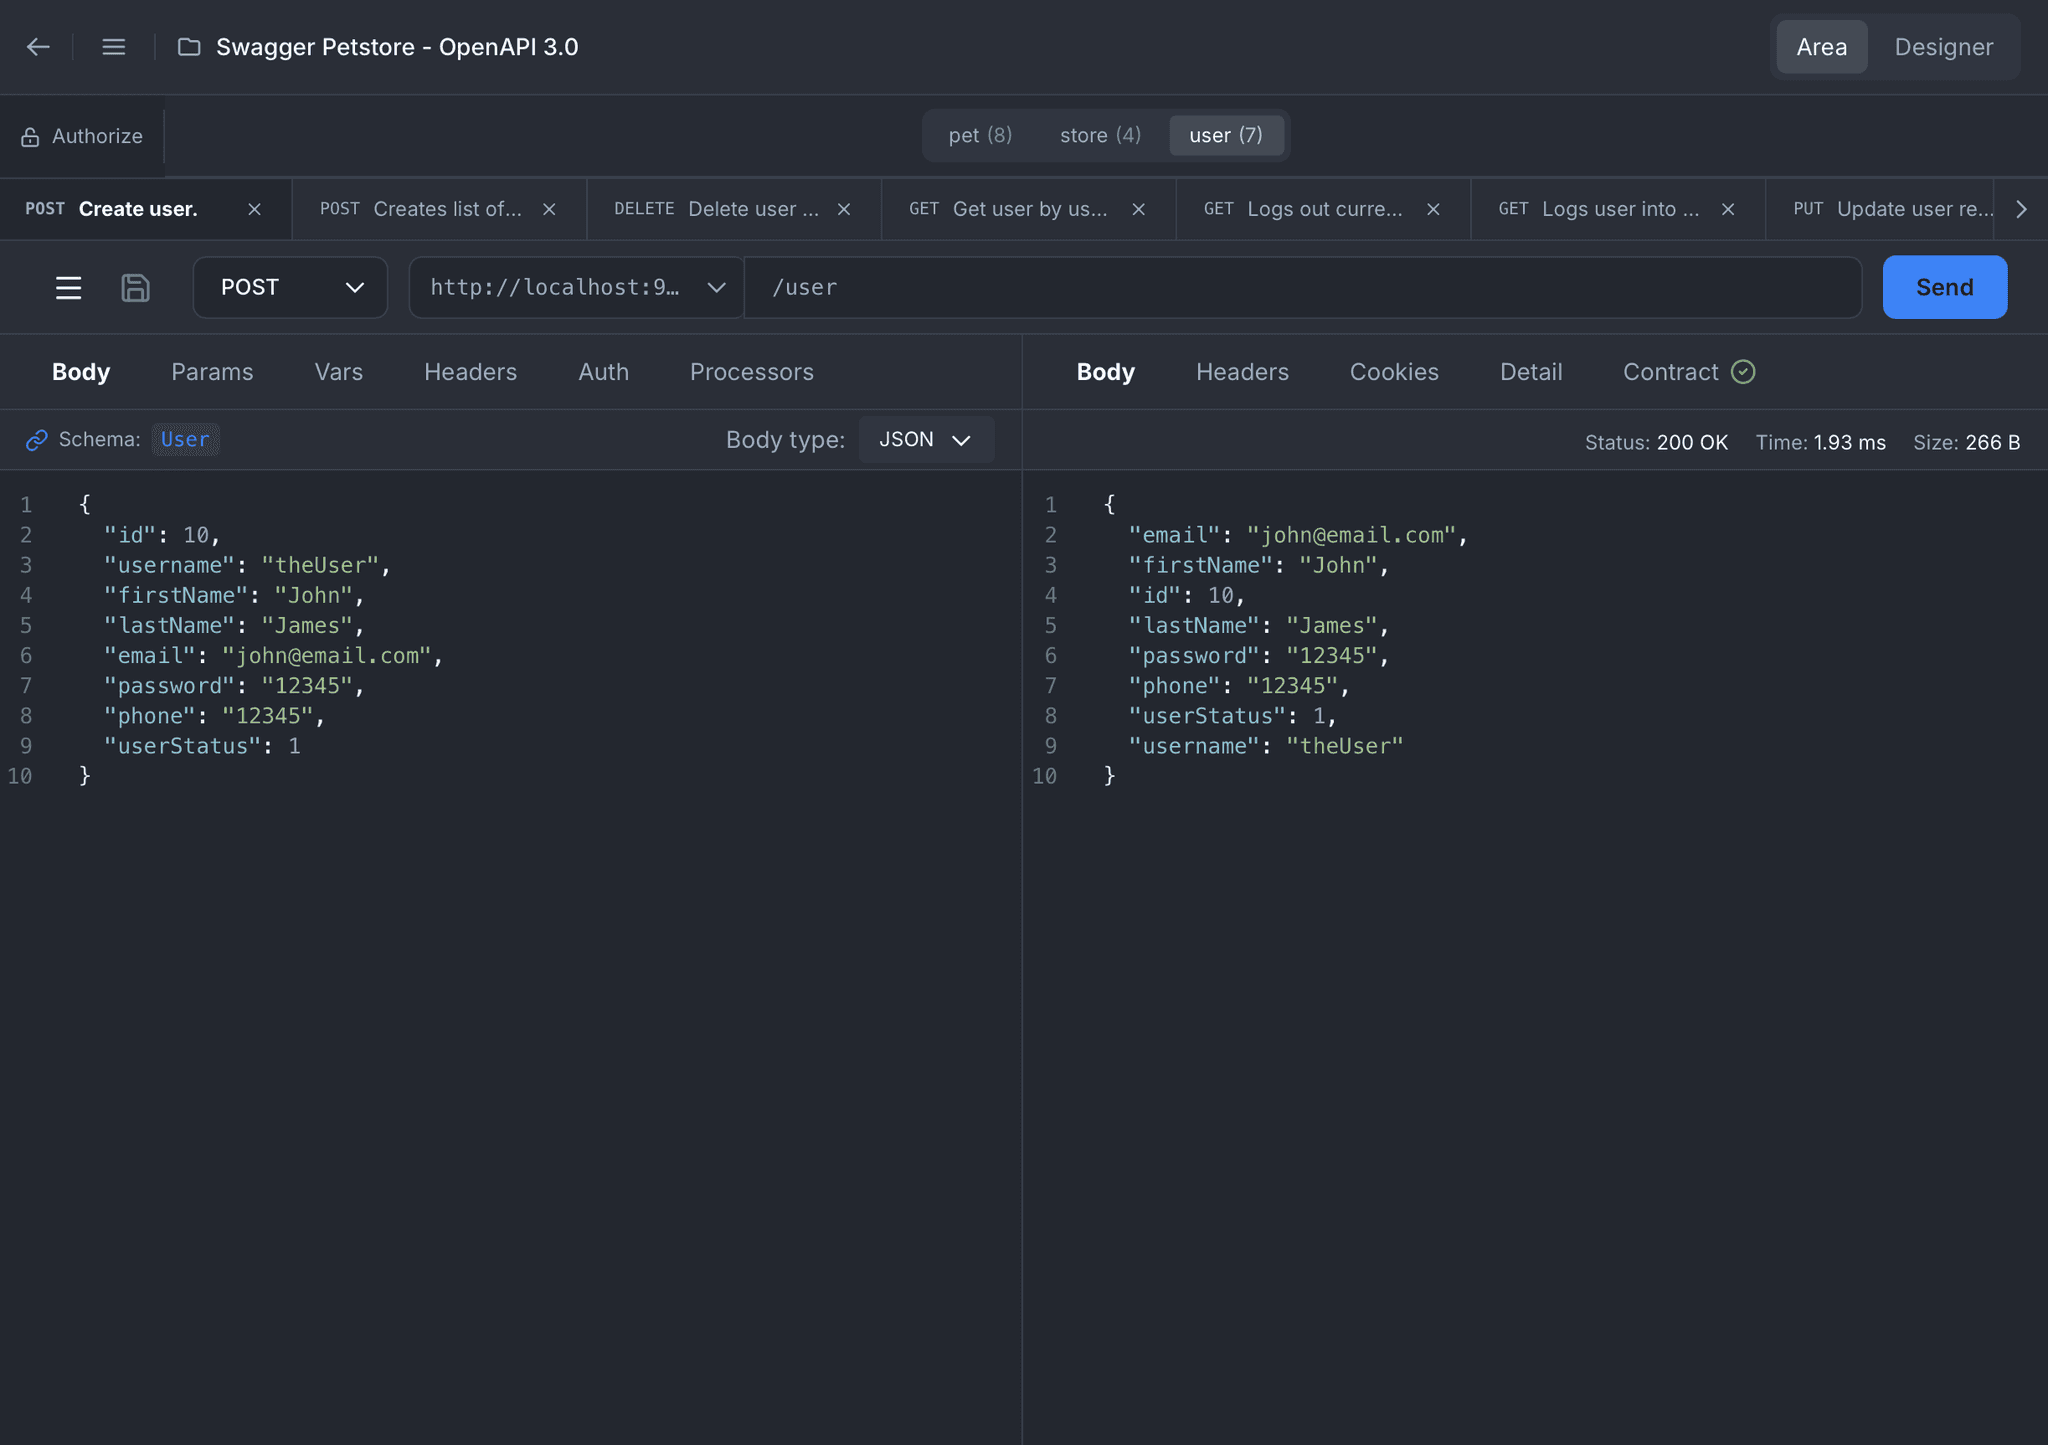Screen dimensions: 2048x1445
Task: Click the /user path input field
Action: tap(1303, 287)
